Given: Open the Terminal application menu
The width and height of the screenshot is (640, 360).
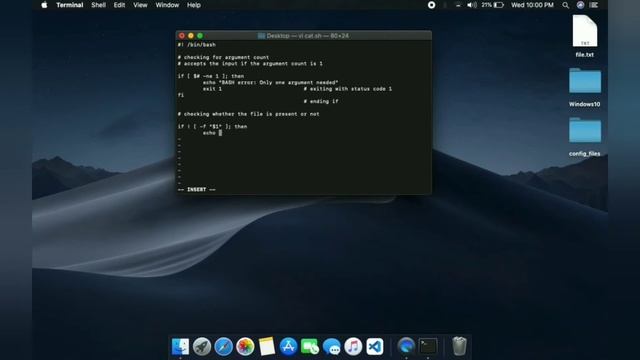Looking at the screenshot, I should point(70,5).
